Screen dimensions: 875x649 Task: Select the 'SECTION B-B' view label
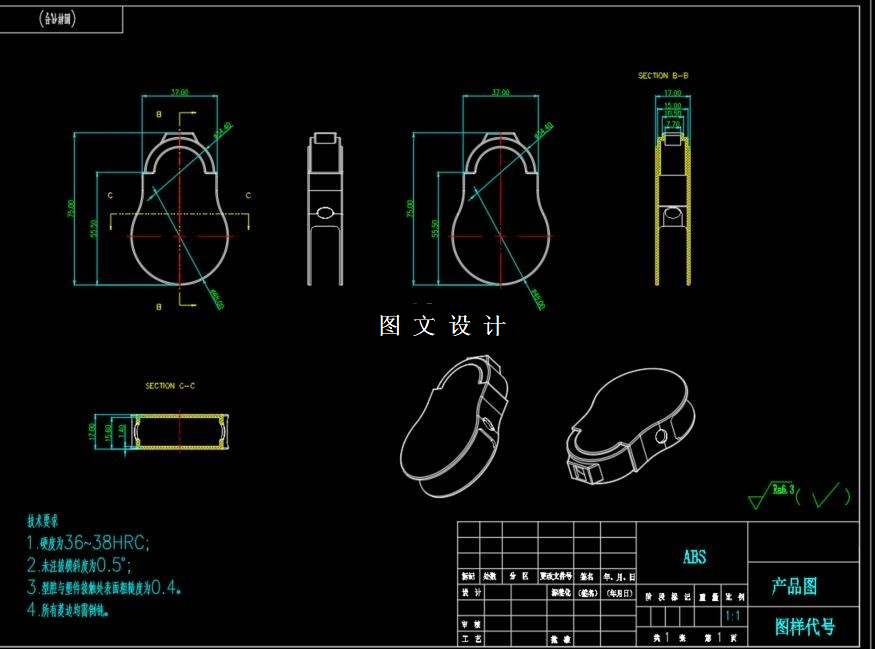[663, 75]
